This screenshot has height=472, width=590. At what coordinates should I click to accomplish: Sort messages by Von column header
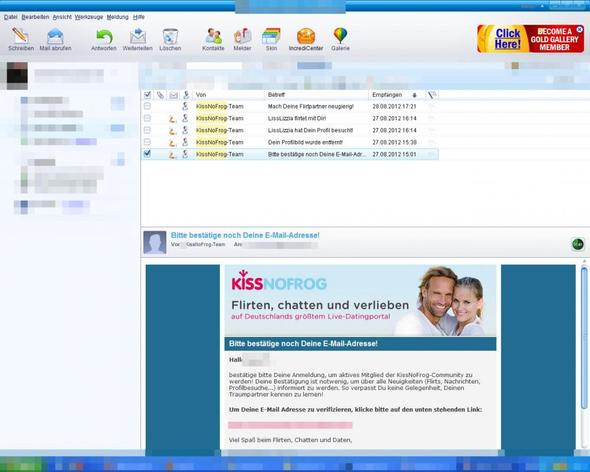click(x=201, y=95)
